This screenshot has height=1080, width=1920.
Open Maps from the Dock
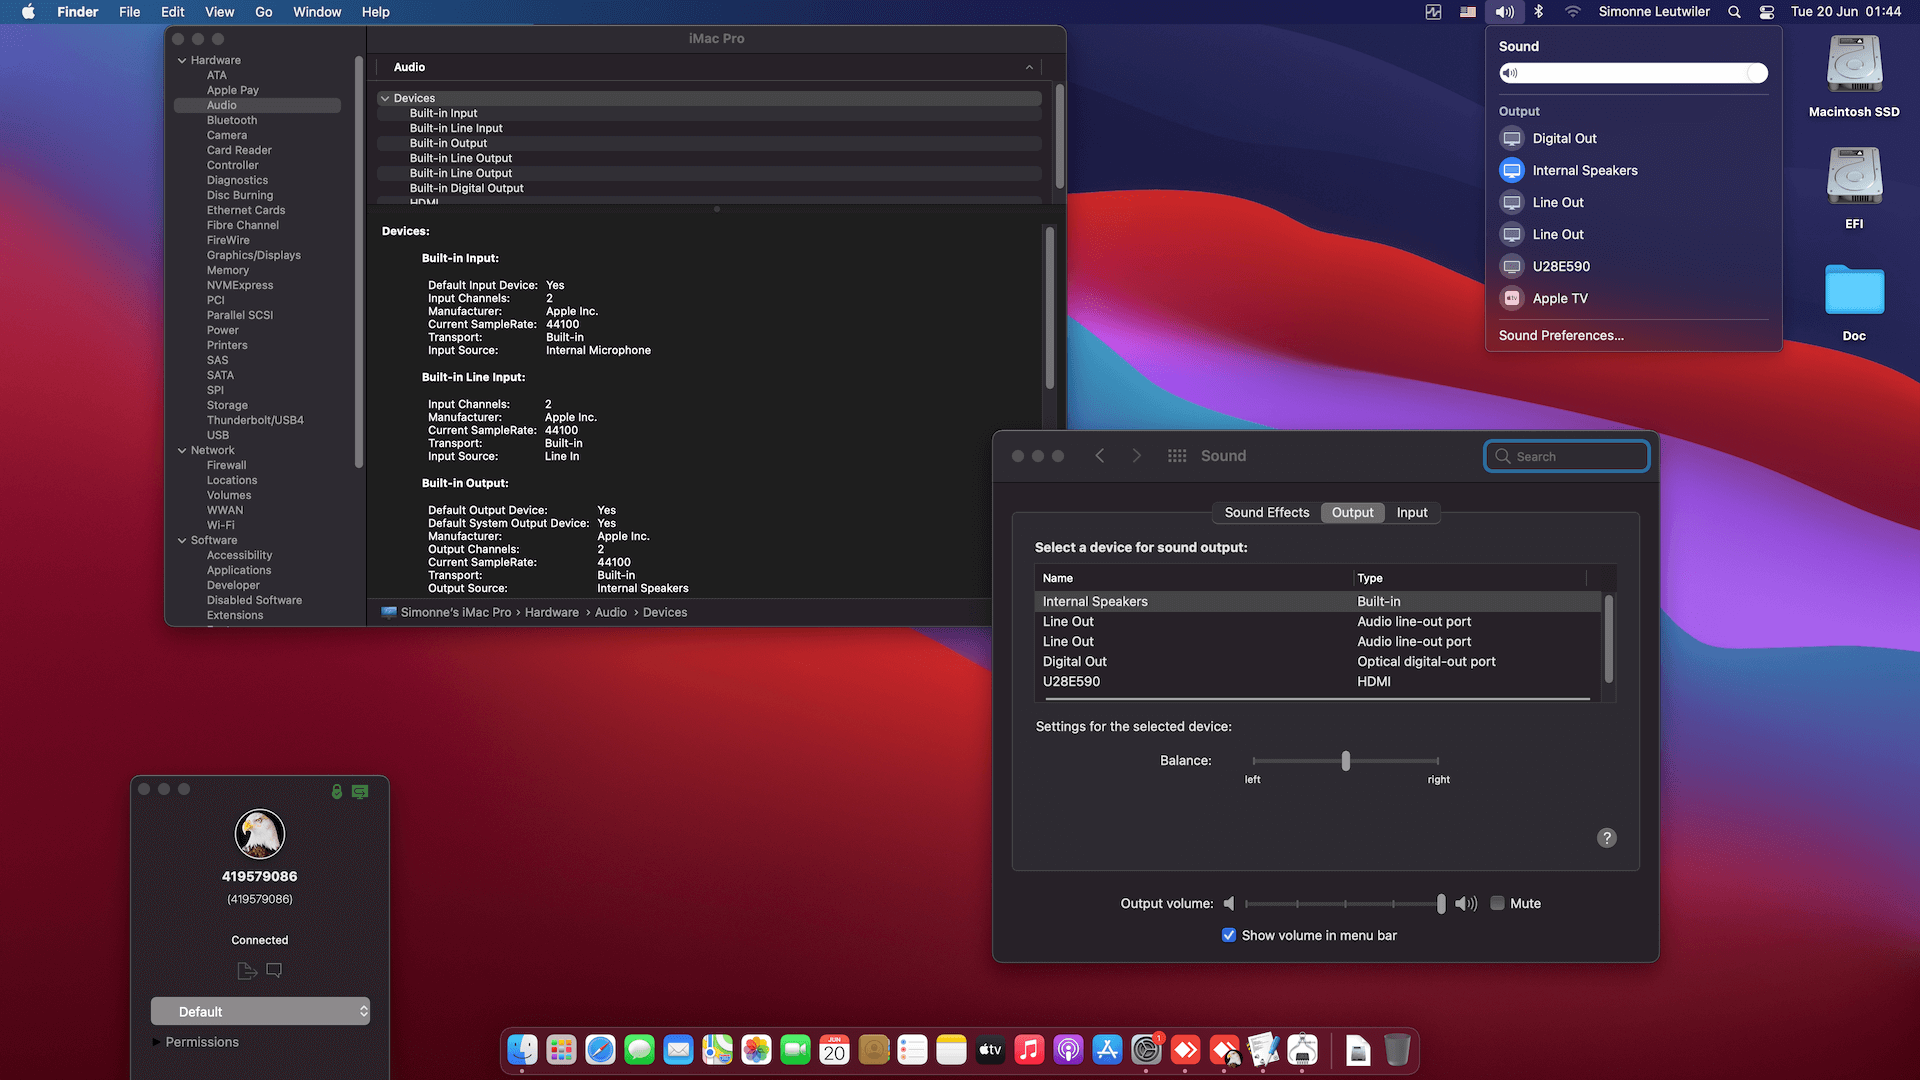click(717, 1050)
